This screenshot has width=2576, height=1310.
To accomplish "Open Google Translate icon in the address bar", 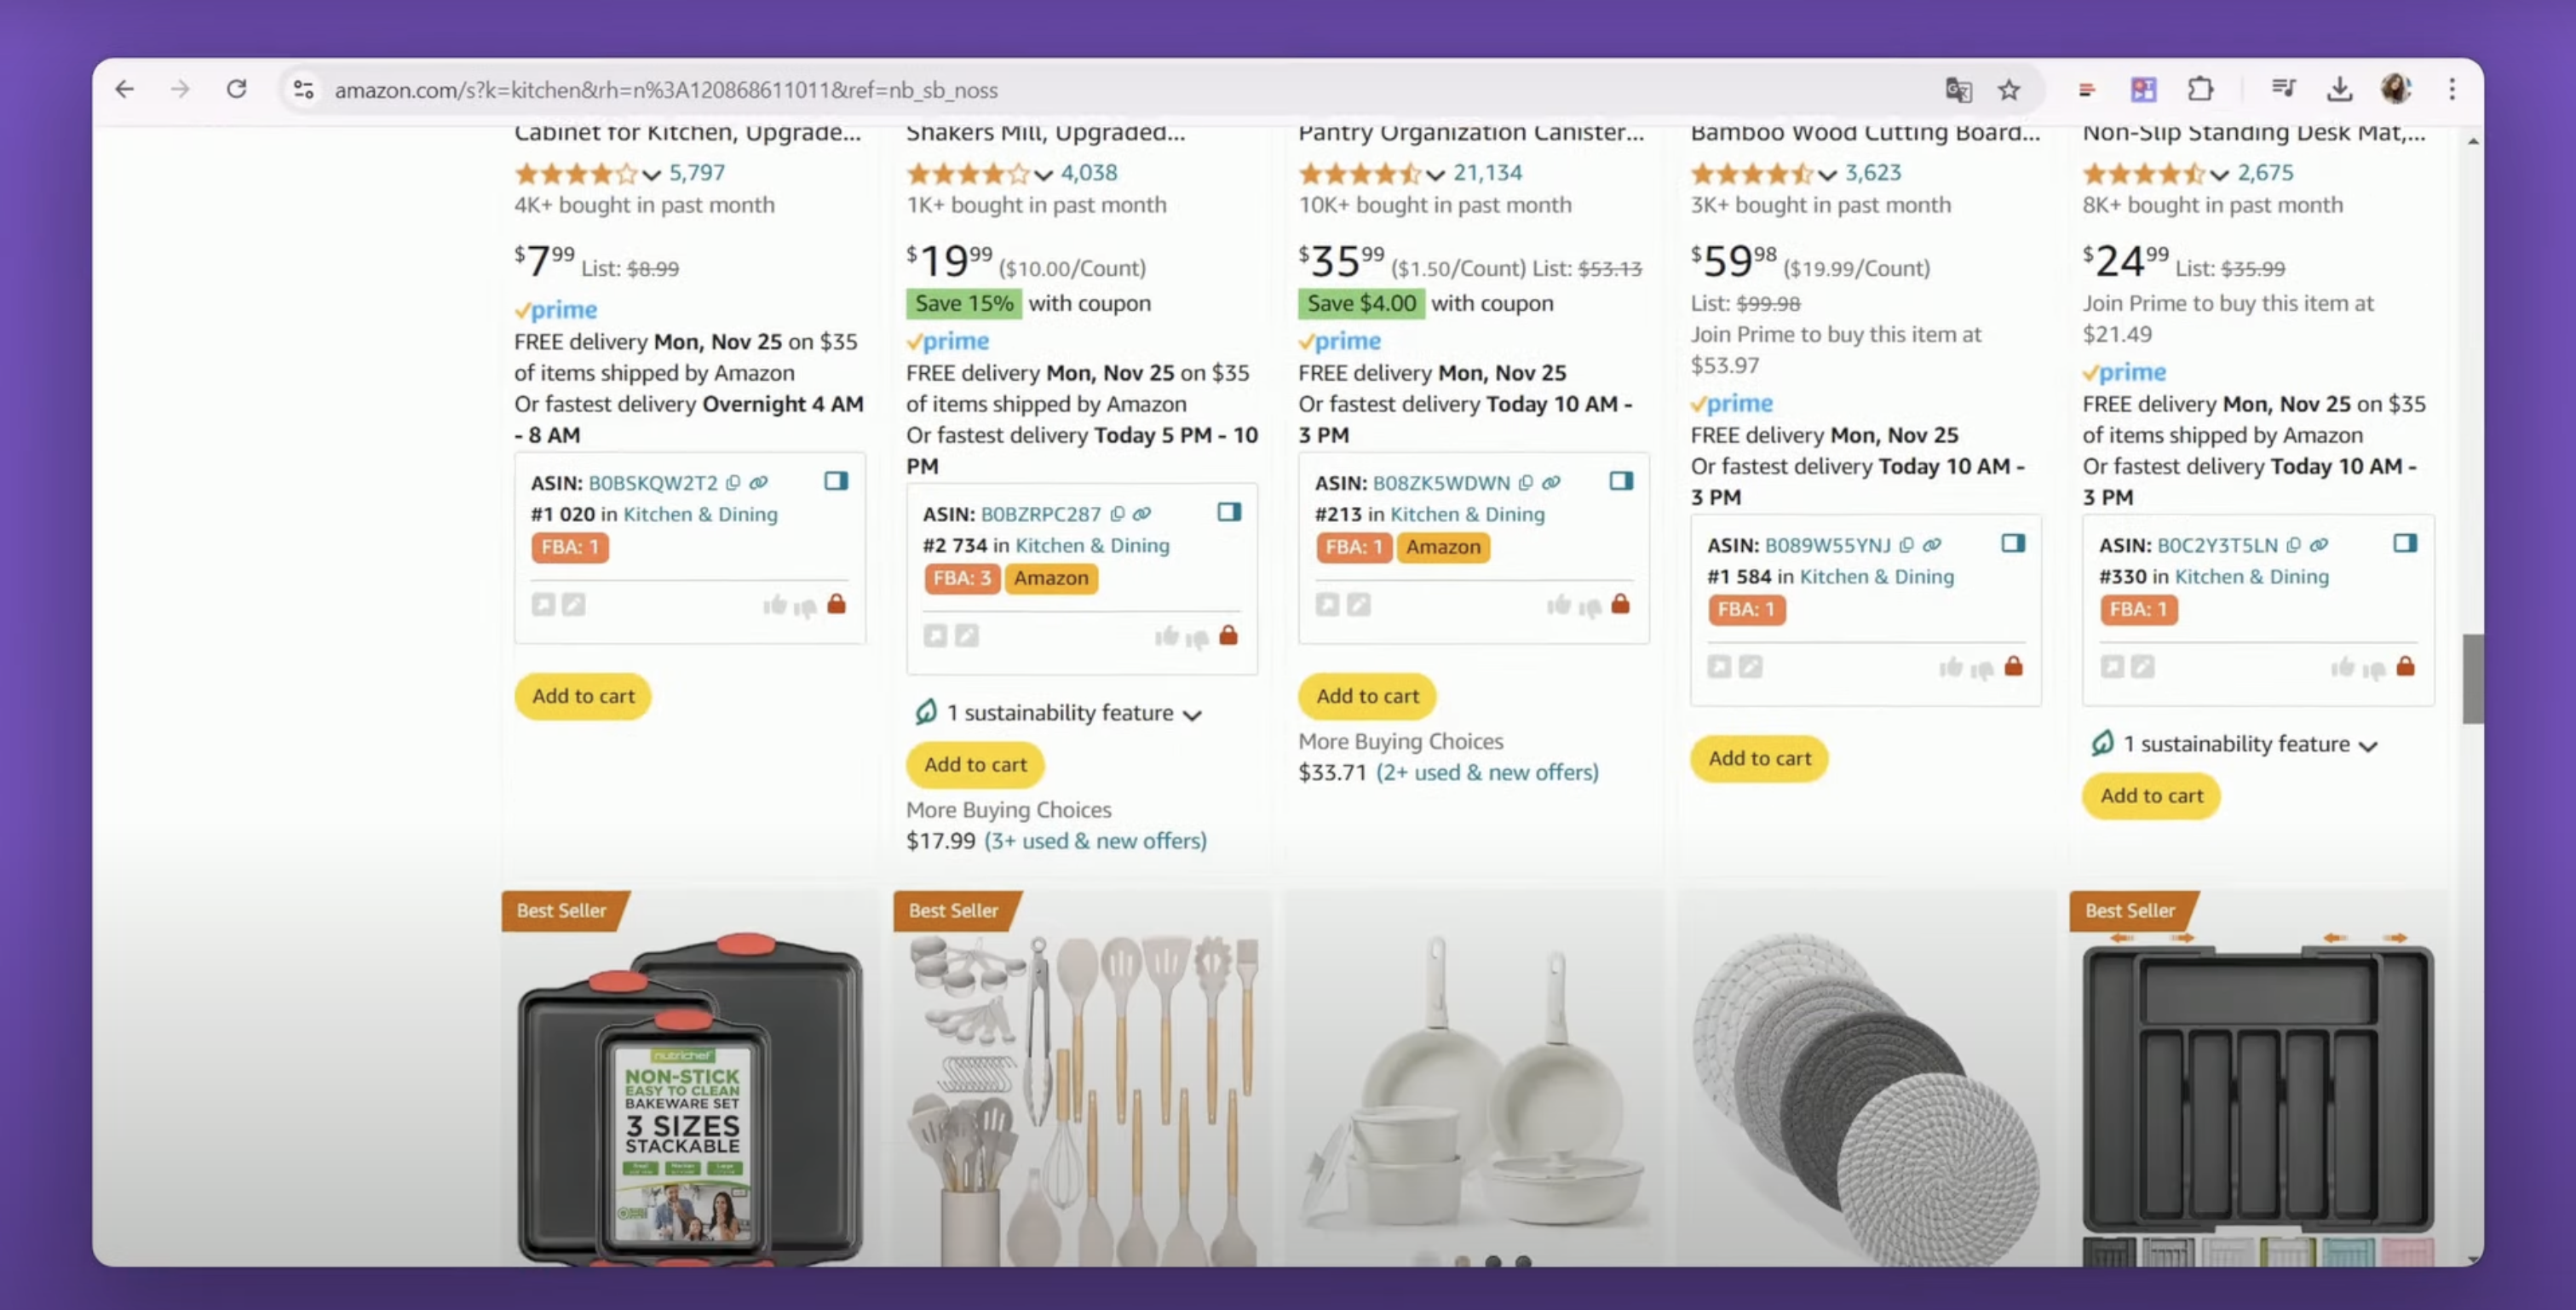I will click(1958, 89).
